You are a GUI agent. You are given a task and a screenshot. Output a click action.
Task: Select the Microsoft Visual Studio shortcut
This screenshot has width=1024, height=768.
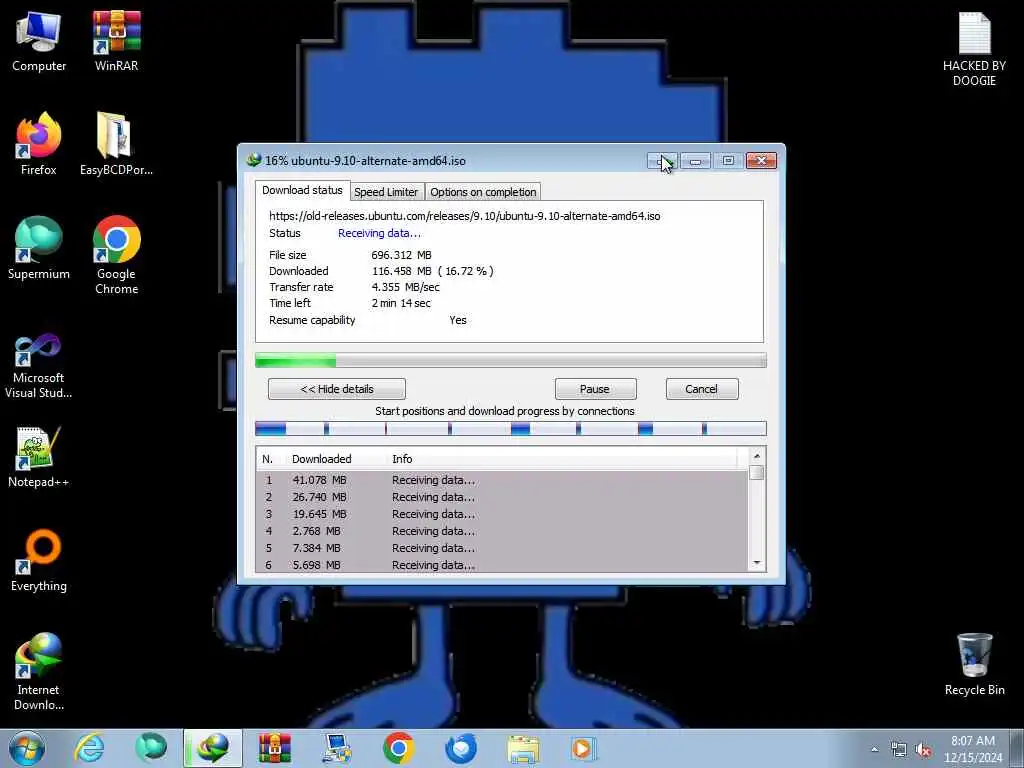(x=39, y=366)
